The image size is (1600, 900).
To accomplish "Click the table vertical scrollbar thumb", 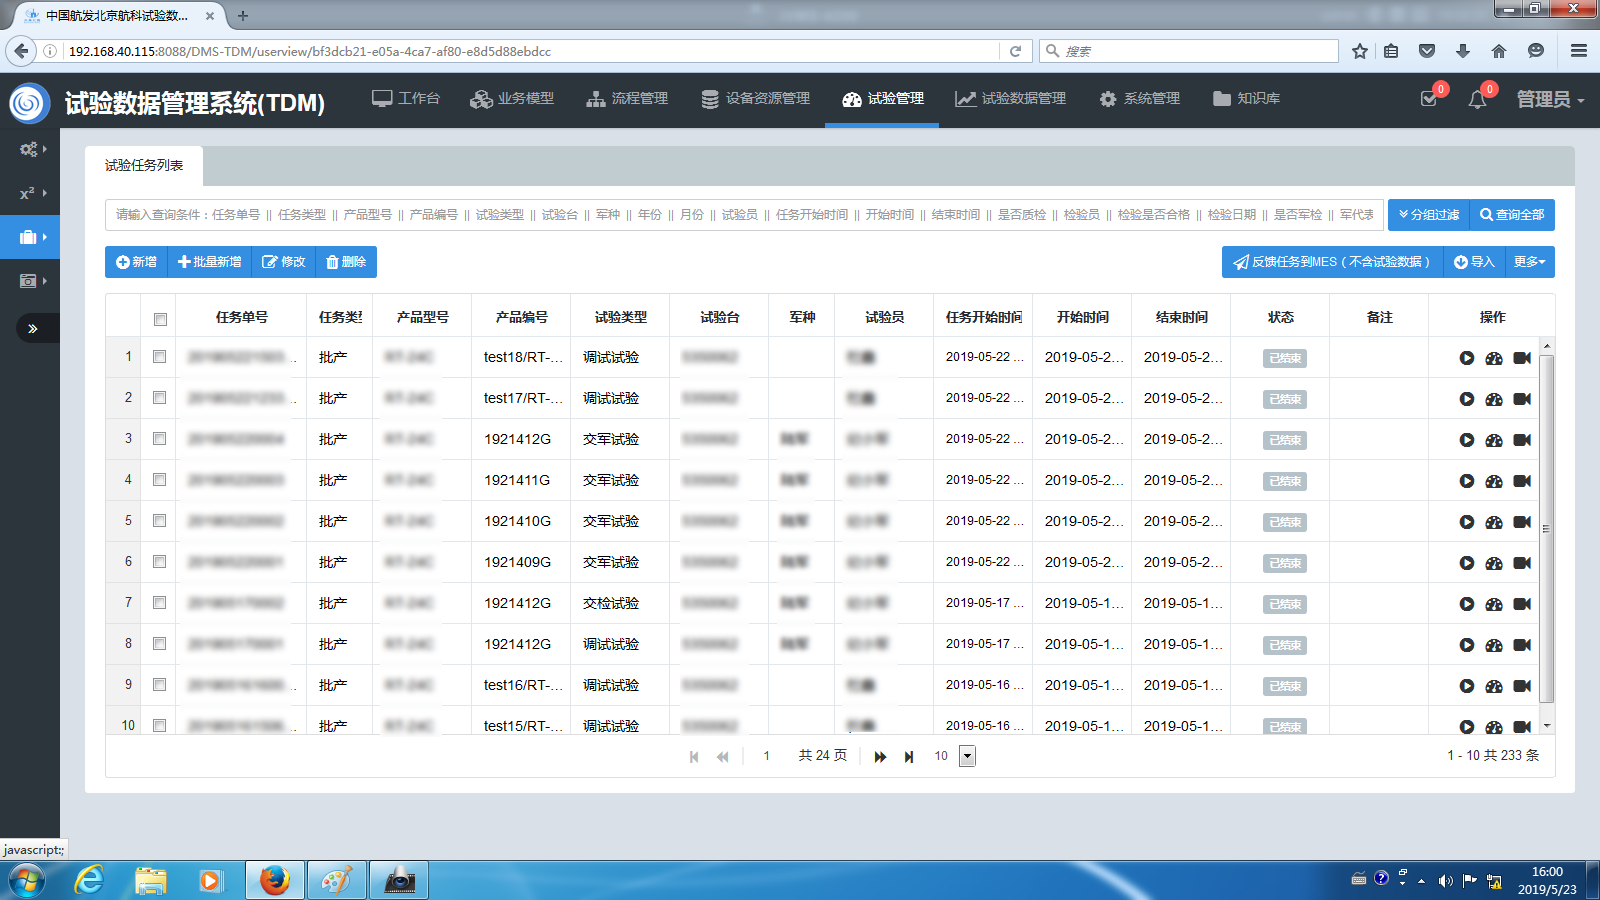I will coord(1547,529).
